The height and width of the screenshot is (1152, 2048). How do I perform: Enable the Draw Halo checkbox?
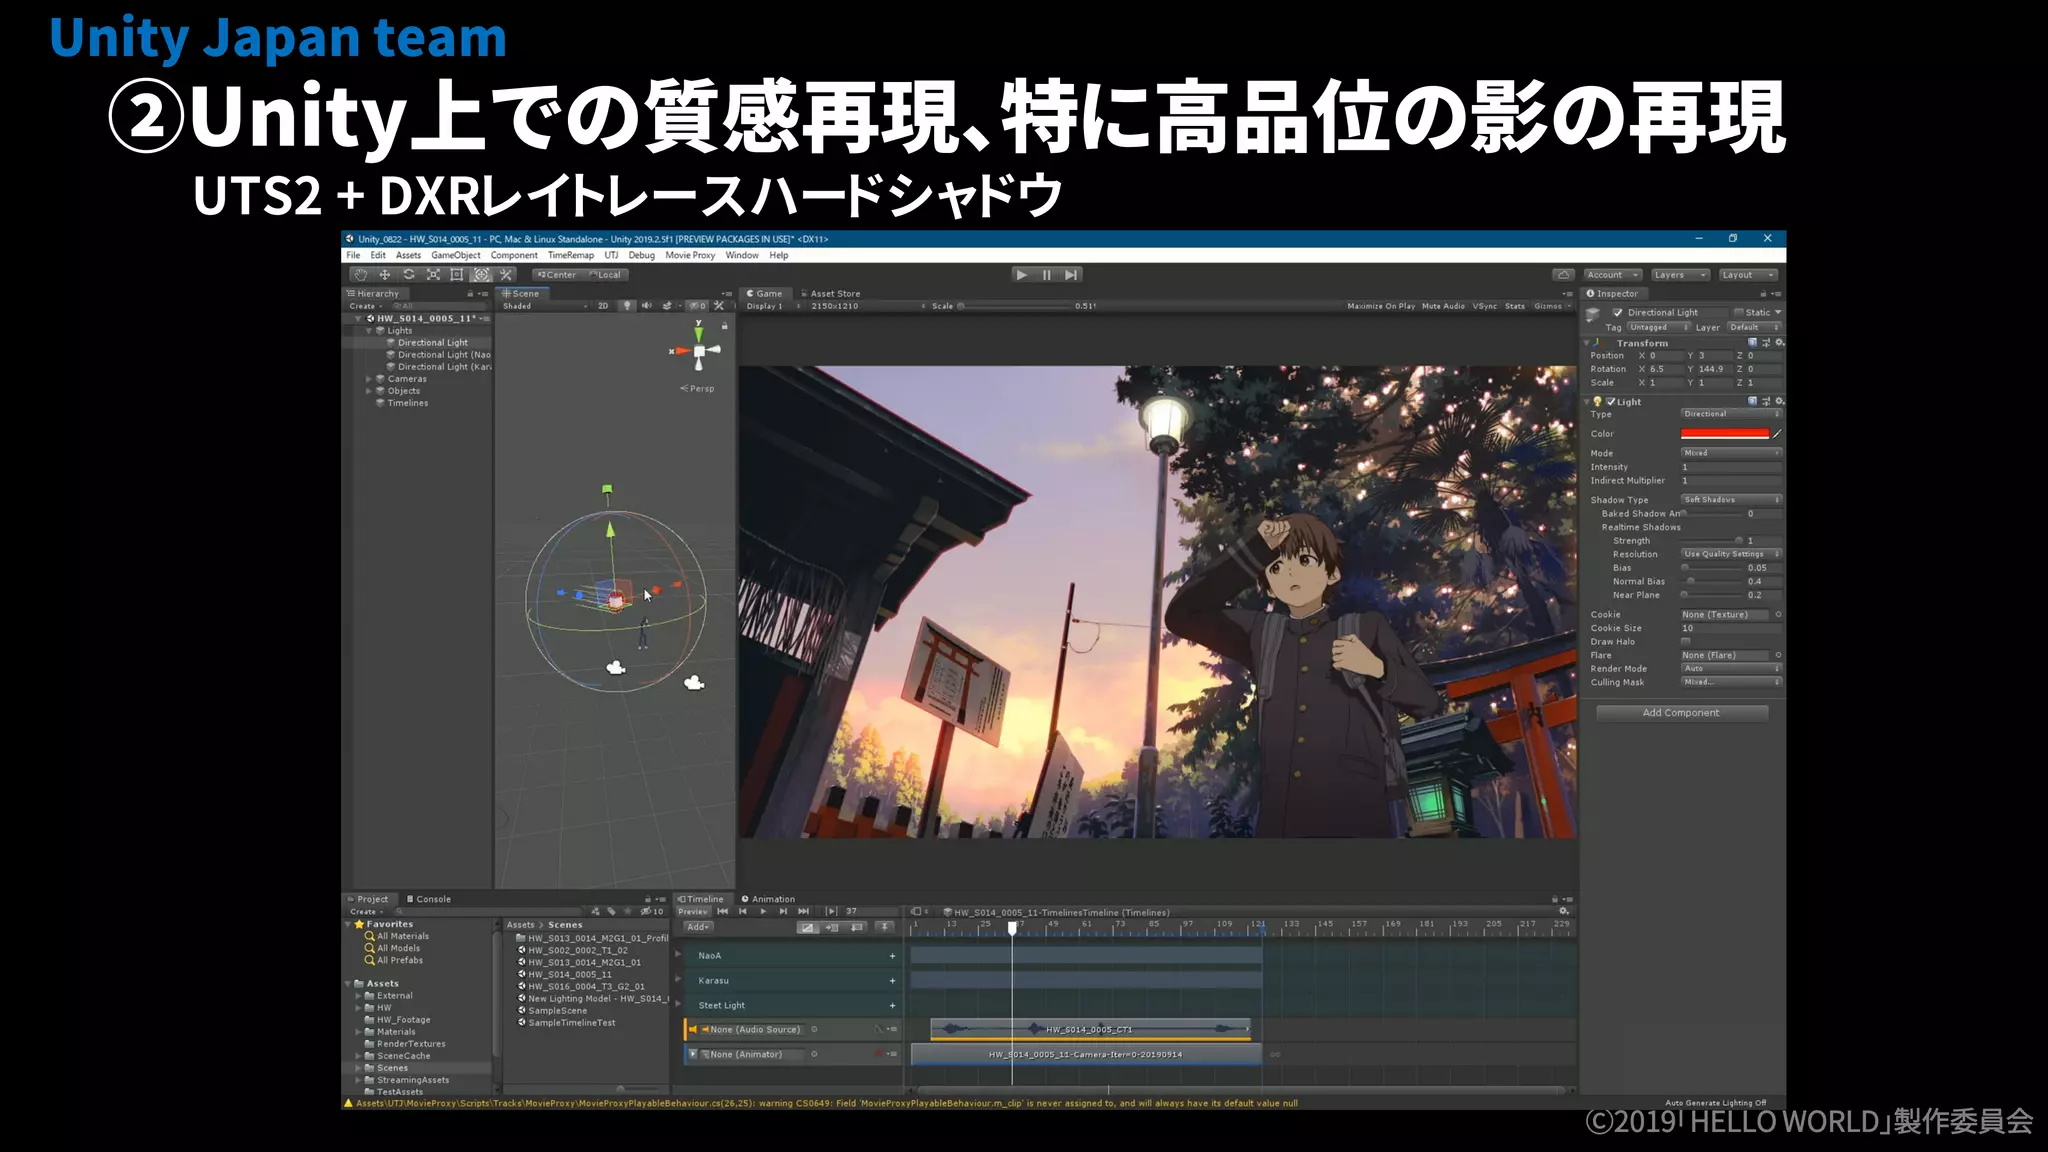(1686, 642)
